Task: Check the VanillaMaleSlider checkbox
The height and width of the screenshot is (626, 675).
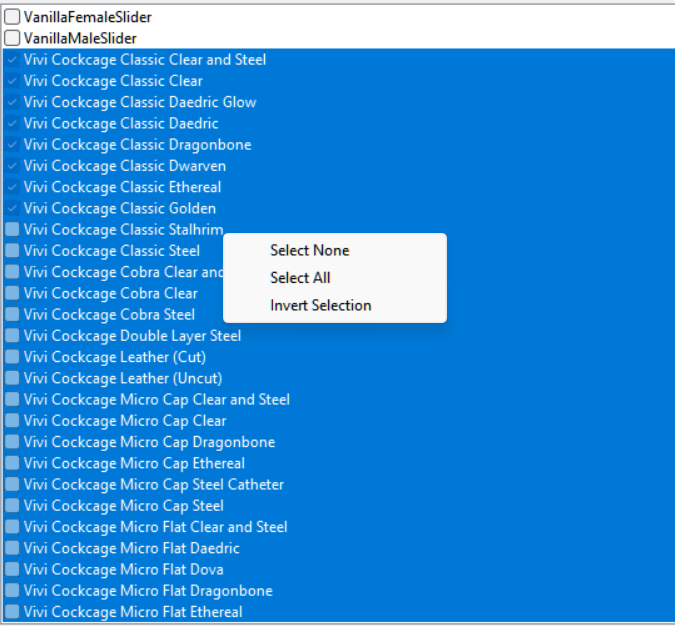Action: point(12,38)
